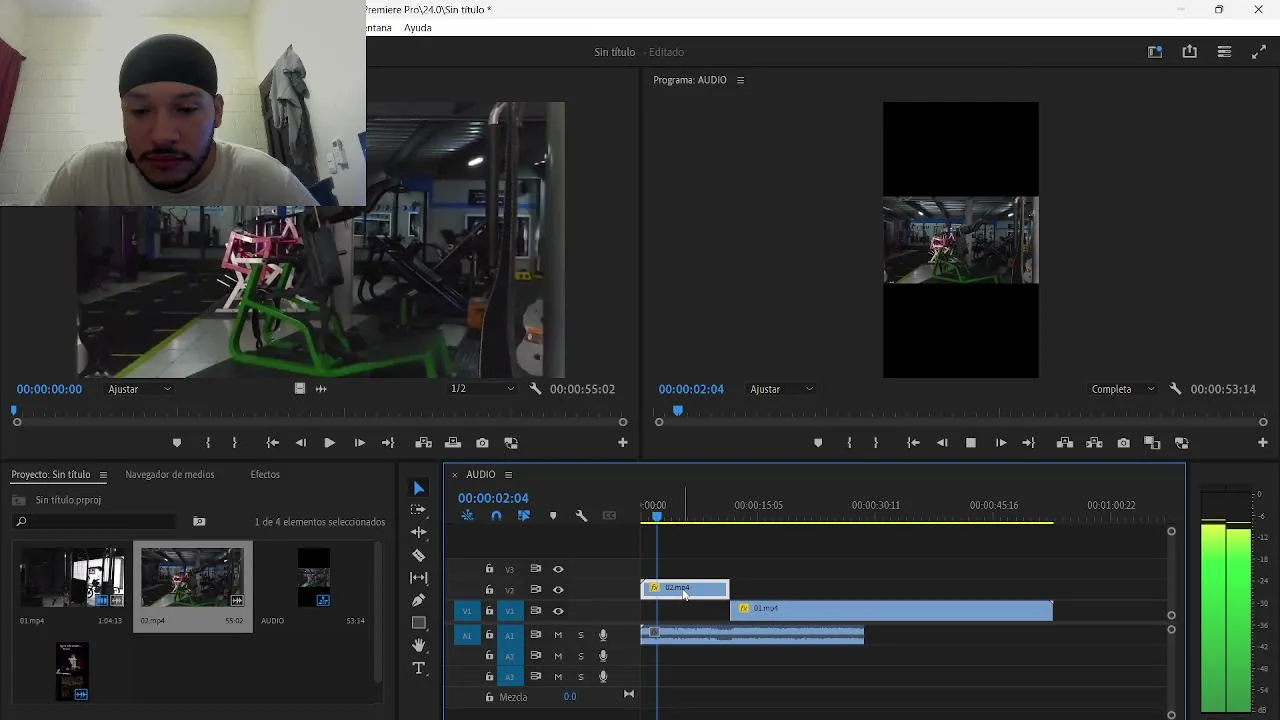Switch to the Efectos tab
Screen dimensions: 1280x720
point(265,474)
